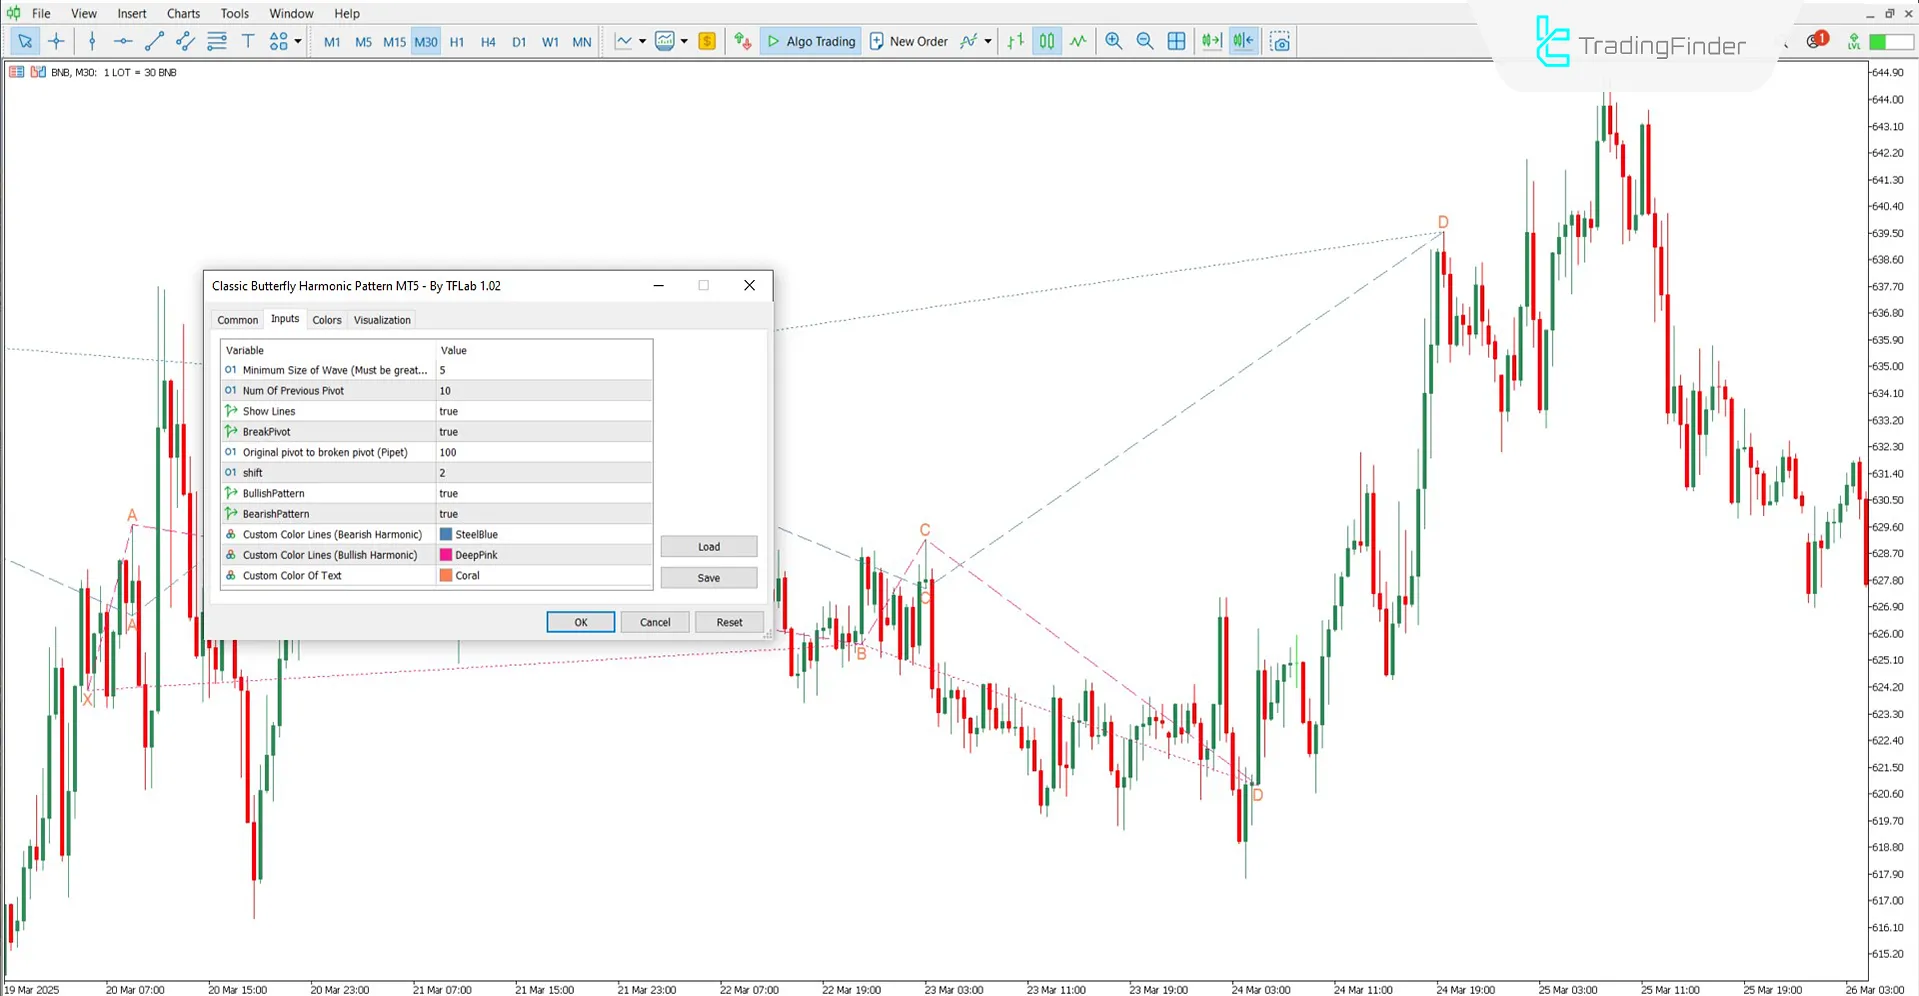
Task: Select the crosshair cursor tool
Action: pyautogui.click(x=56, y=41)
